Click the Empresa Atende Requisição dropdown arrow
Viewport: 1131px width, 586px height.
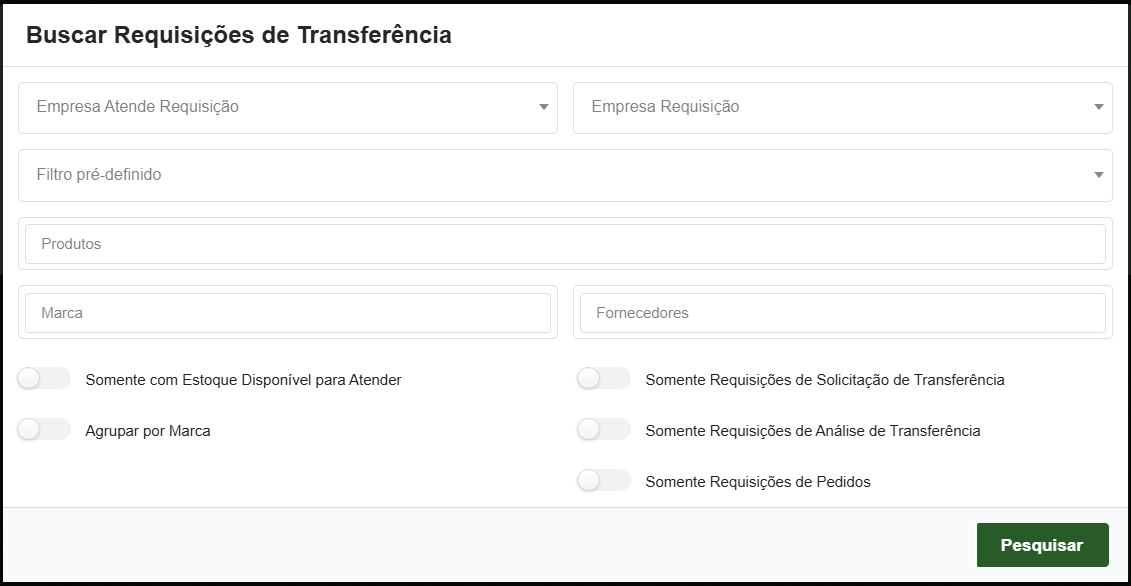pyautogui.click(x=544, y=107)
